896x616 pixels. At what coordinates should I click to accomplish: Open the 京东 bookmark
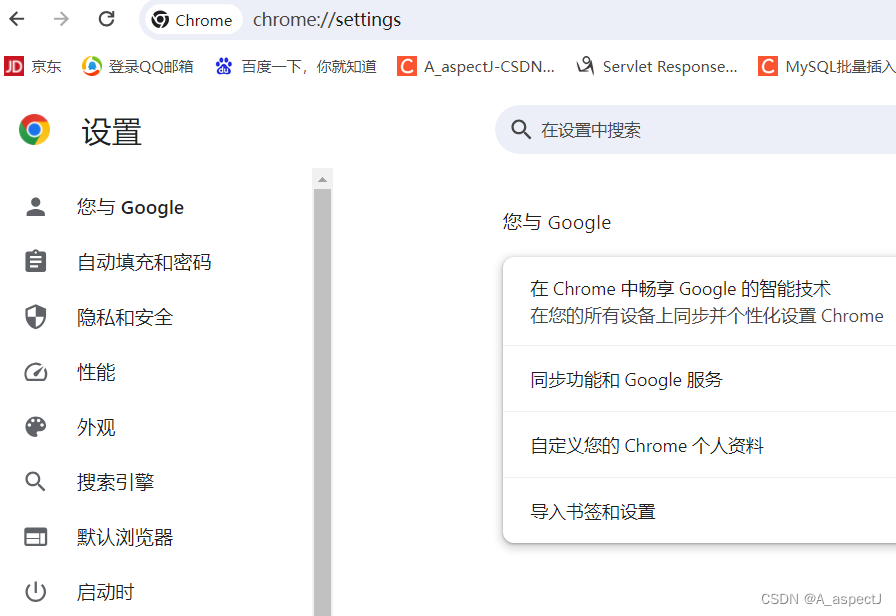click(33, 67)
